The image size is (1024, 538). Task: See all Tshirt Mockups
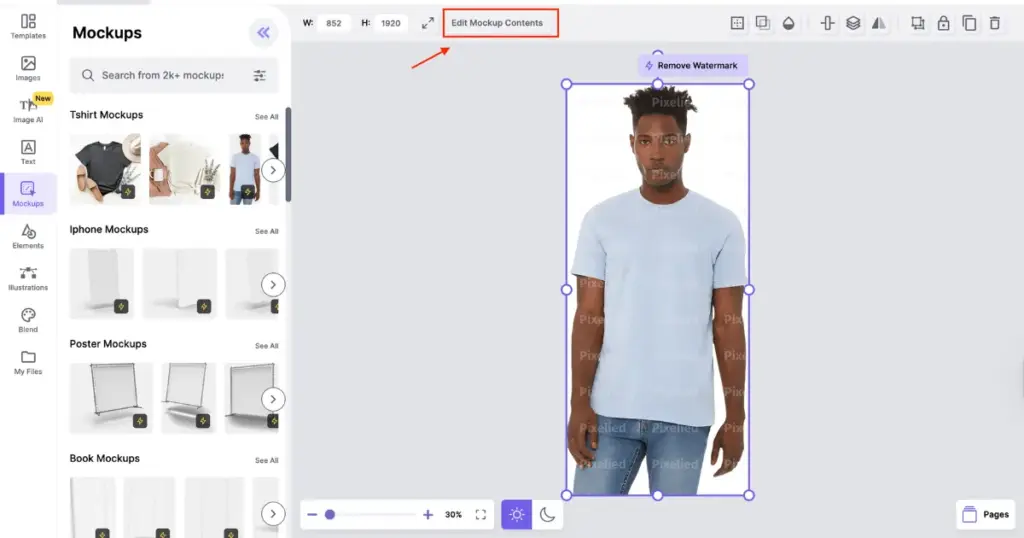point(266,117)
